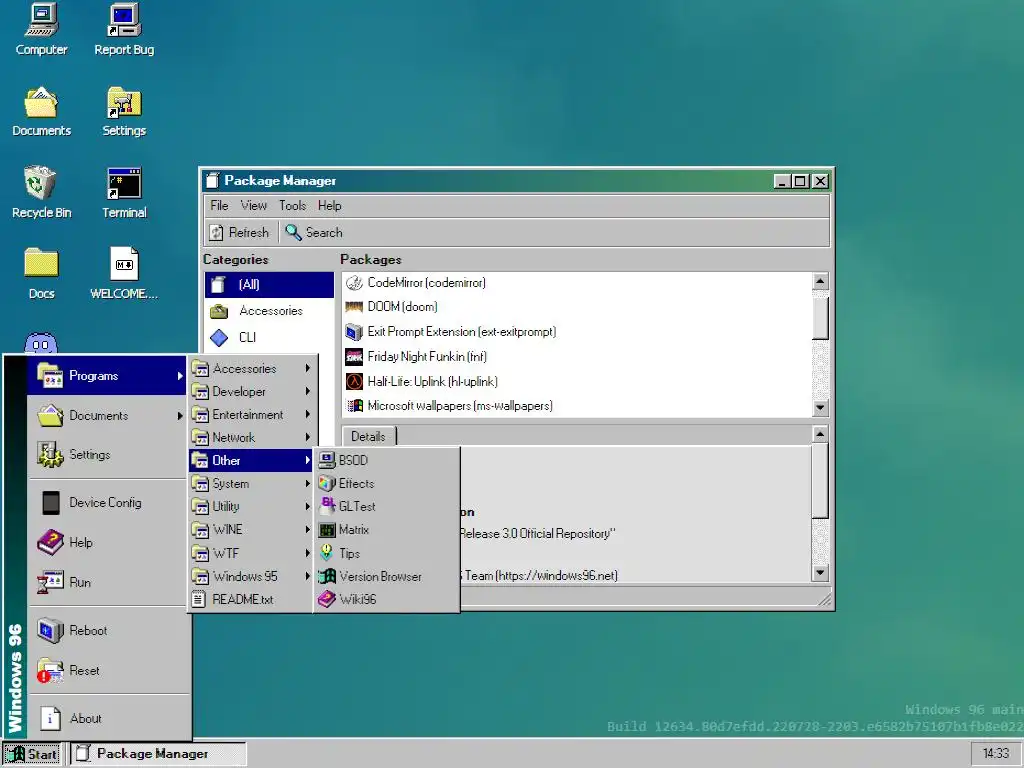Open Tips from Other submenu
This screenshot has width=1024, height=768.
387,553
